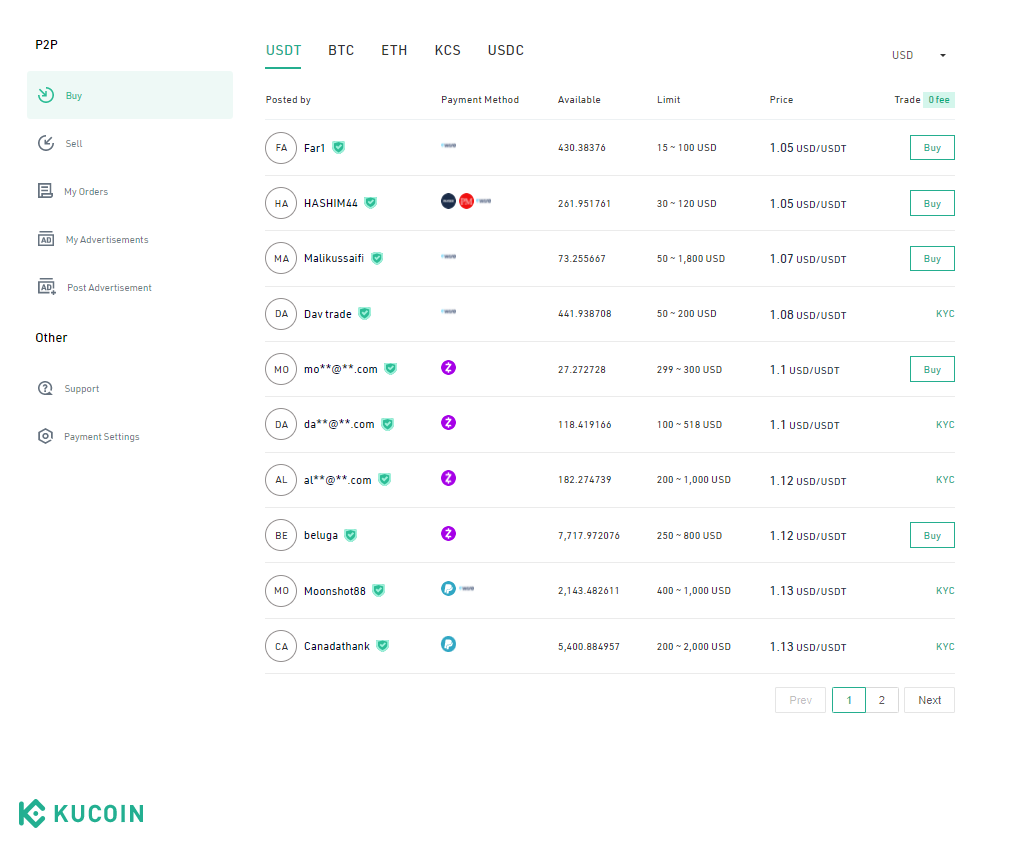Click the Buy clock icon in sidebar

[x=45, y=95]
